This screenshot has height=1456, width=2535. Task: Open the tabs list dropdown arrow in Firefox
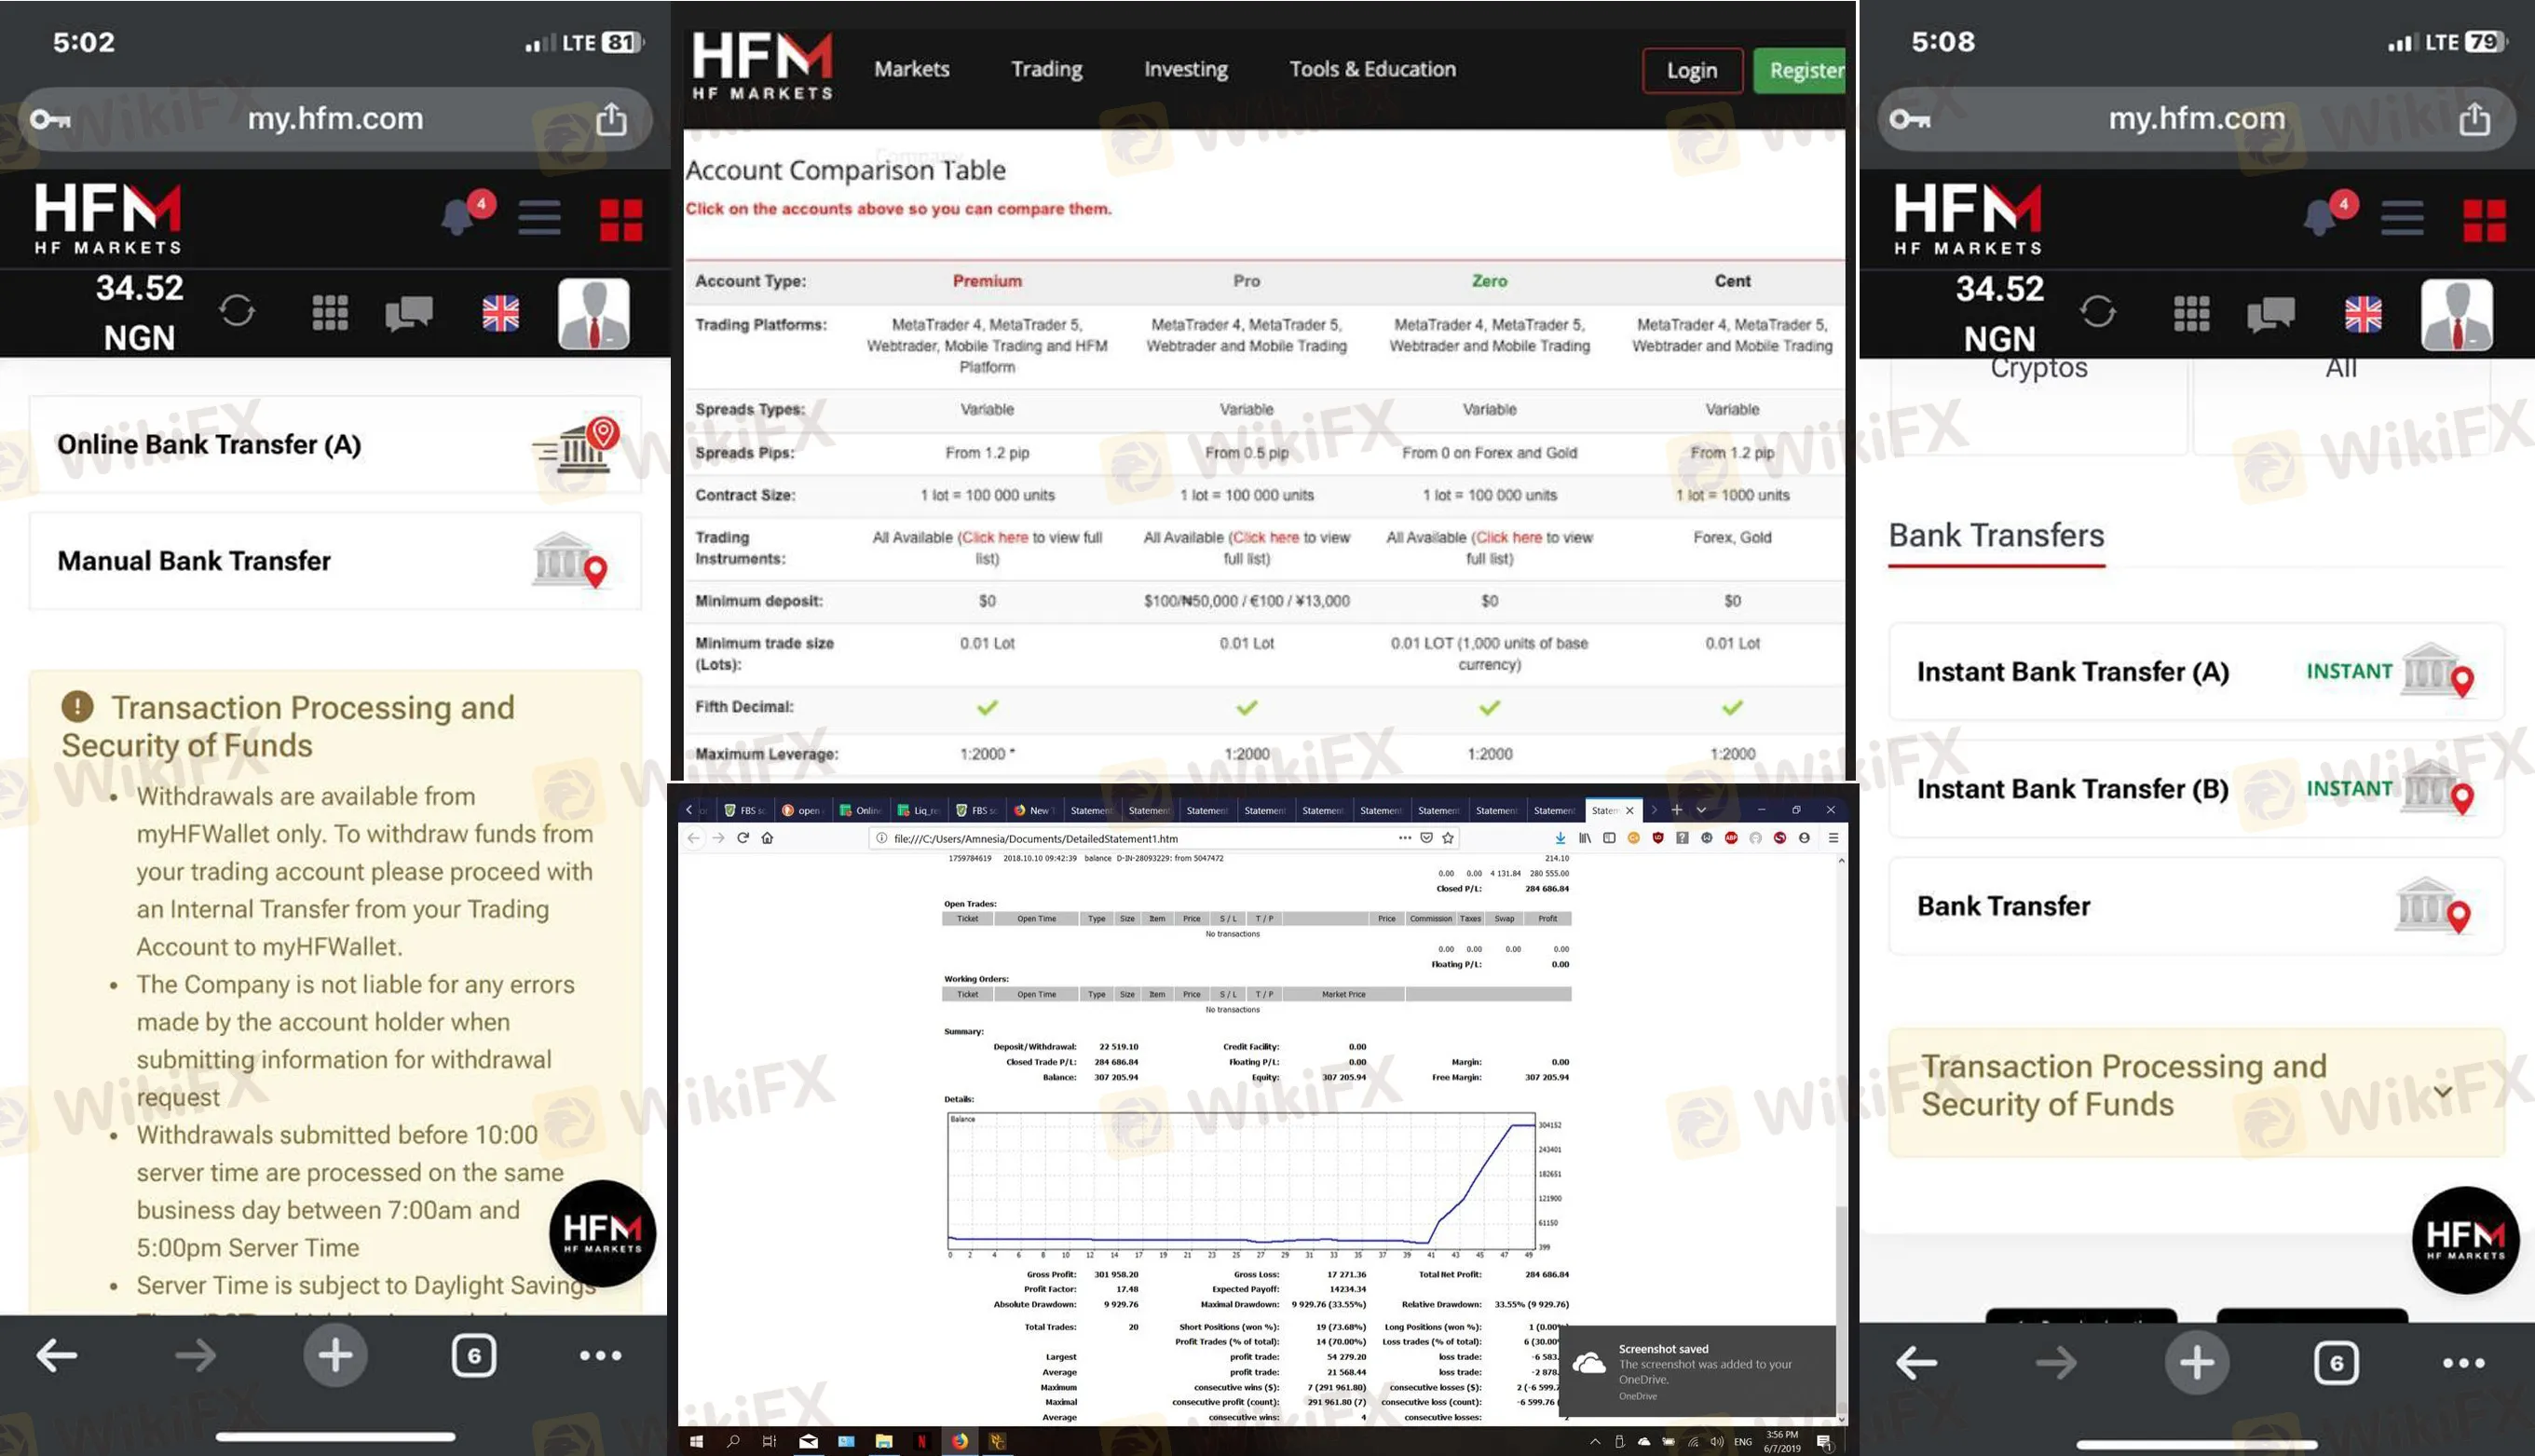1701,810
